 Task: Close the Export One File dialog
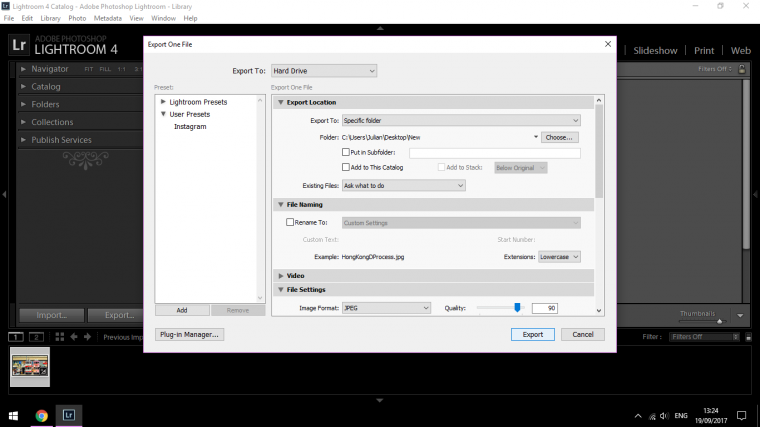coord(608,44)
